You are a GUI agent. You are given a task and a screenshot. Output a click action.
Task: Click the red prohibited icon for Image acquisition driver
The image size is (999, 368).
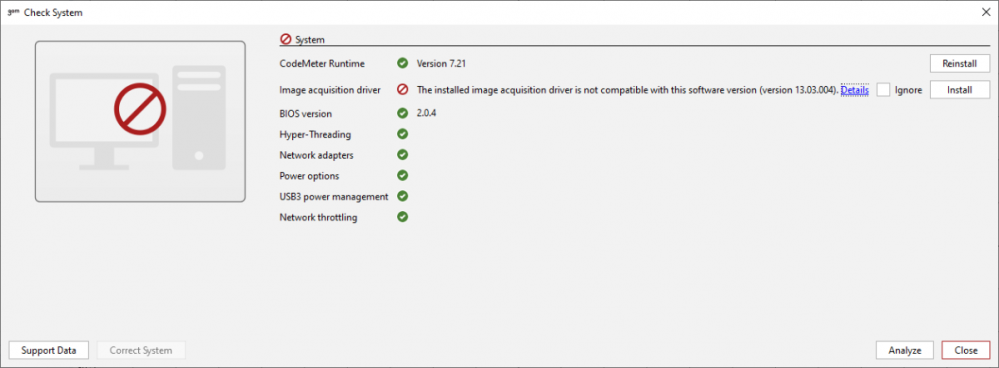402,90
